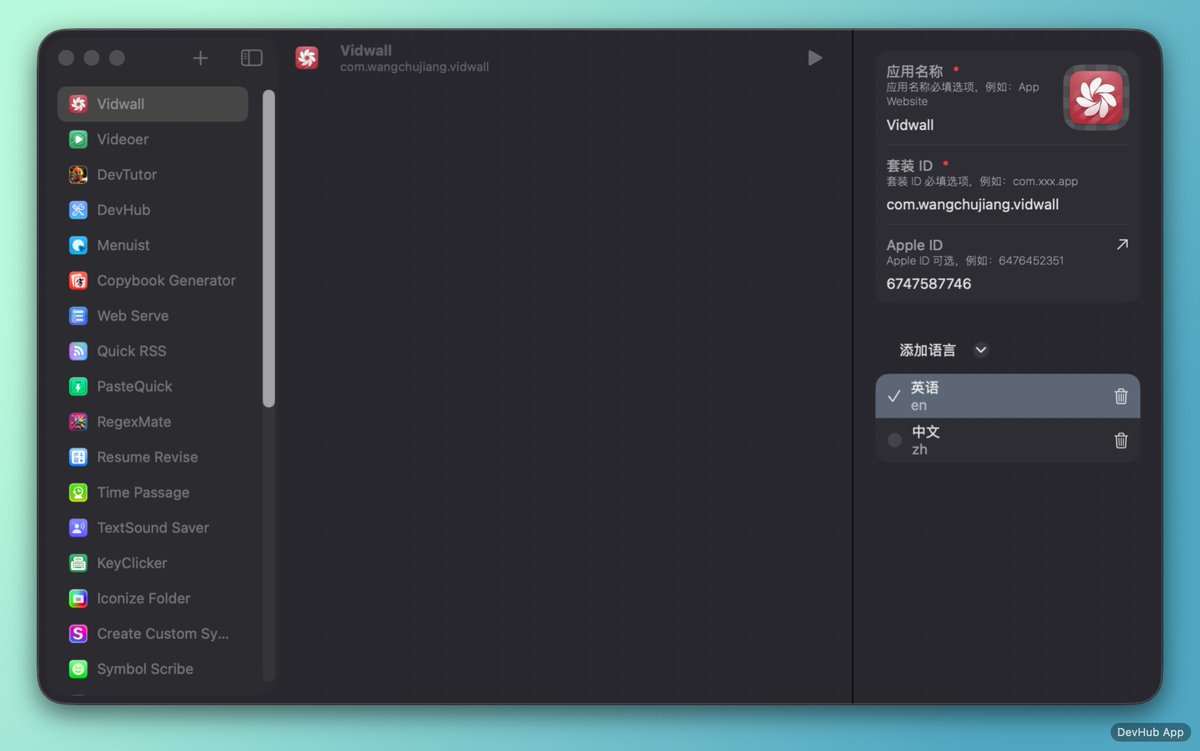Image resolution: width=1200 pixels, height=751 pixels.
Task: Toggle the sidebar visibility control
Action: coord(251,57)
